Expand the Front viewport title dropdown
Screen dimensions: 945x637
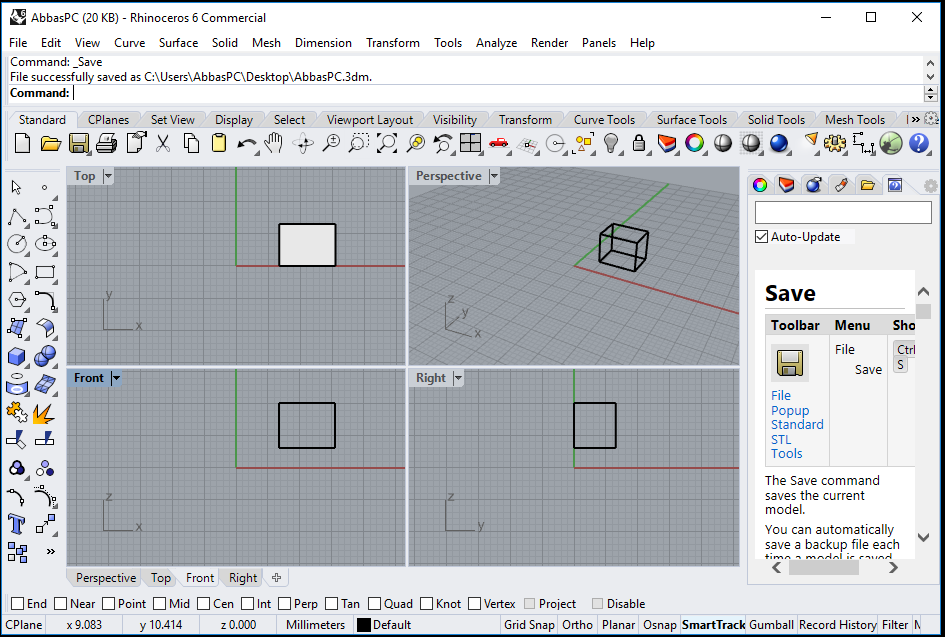tap(116, 378)
